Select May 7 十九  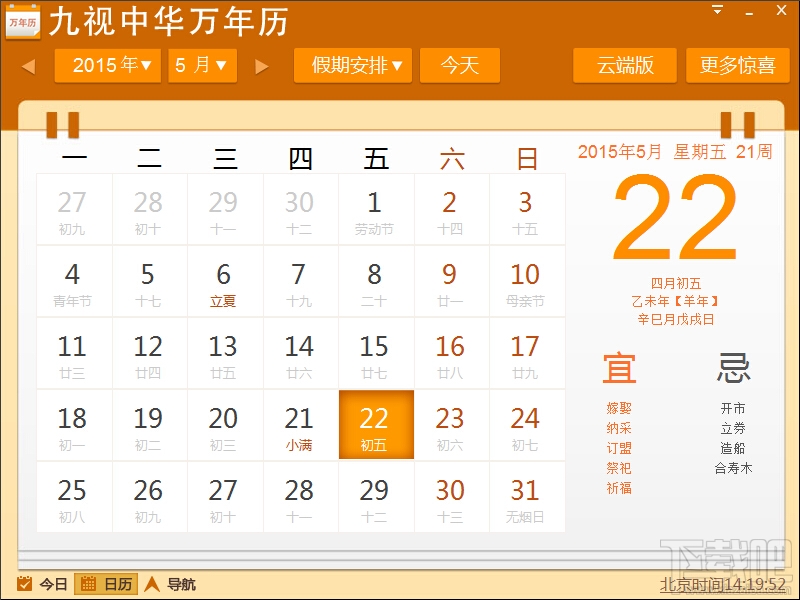(x=301, y=282)
